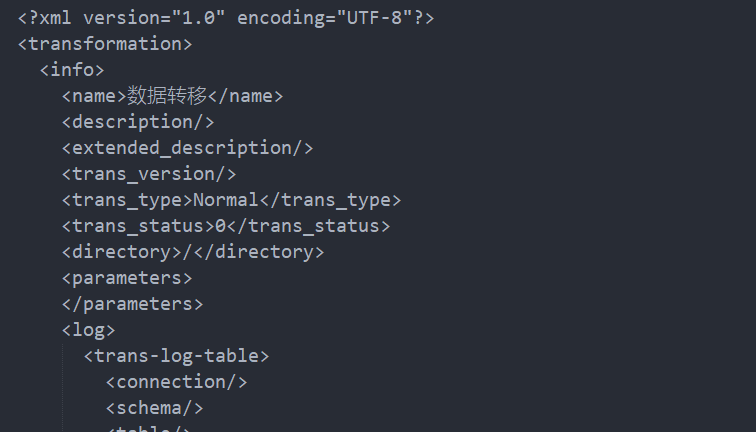756x432 pixels.
Task: Place cursor on the opening transformation tag
Action: coord(105,44)
